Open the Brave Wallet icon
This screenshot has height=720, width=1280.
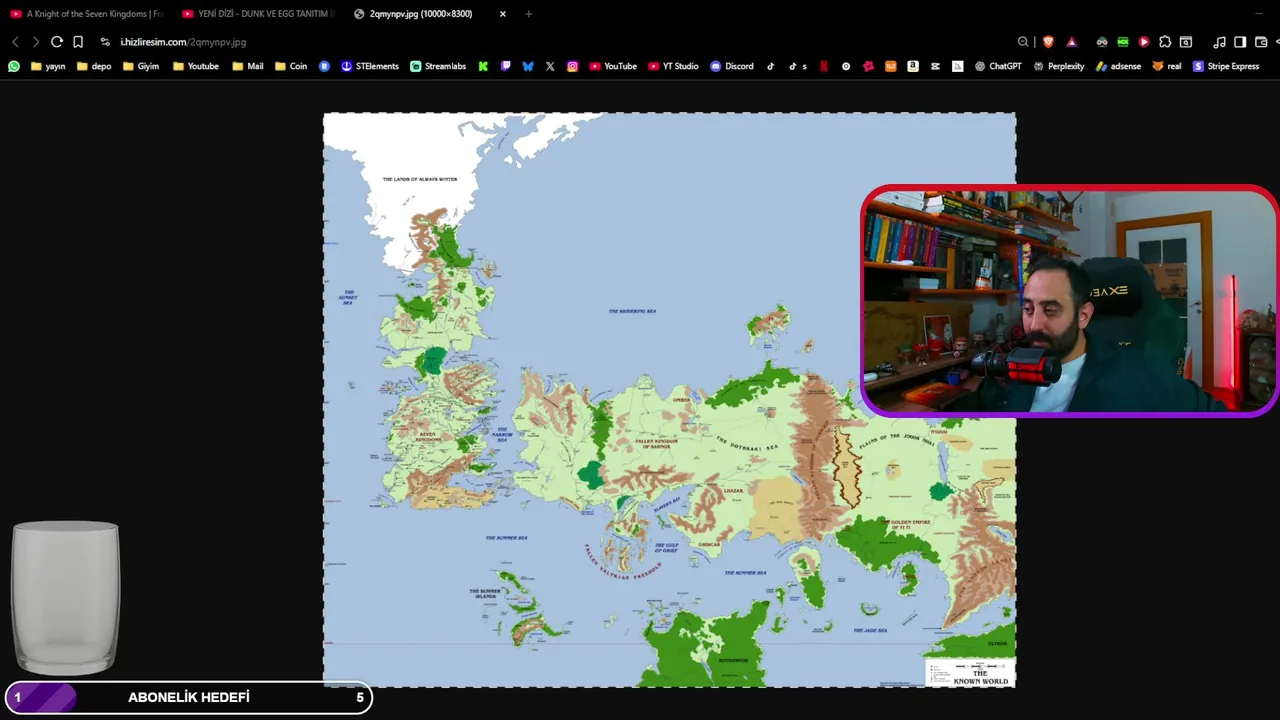pos(1261,42)
